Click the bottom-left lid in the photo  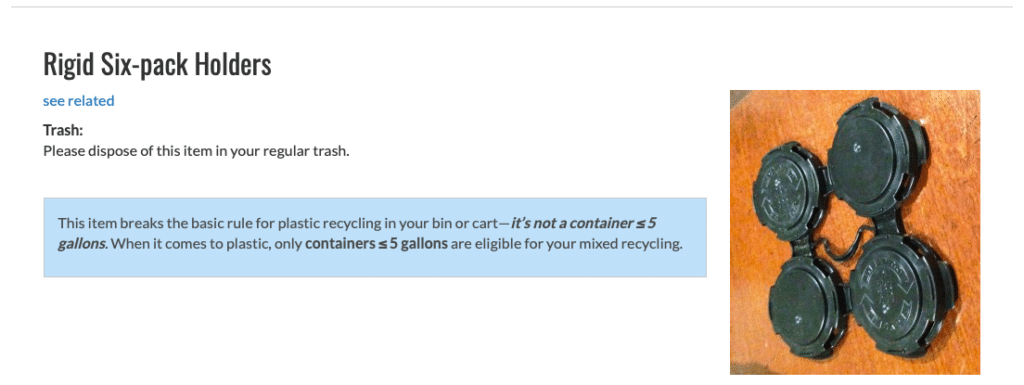coord(807,303)
